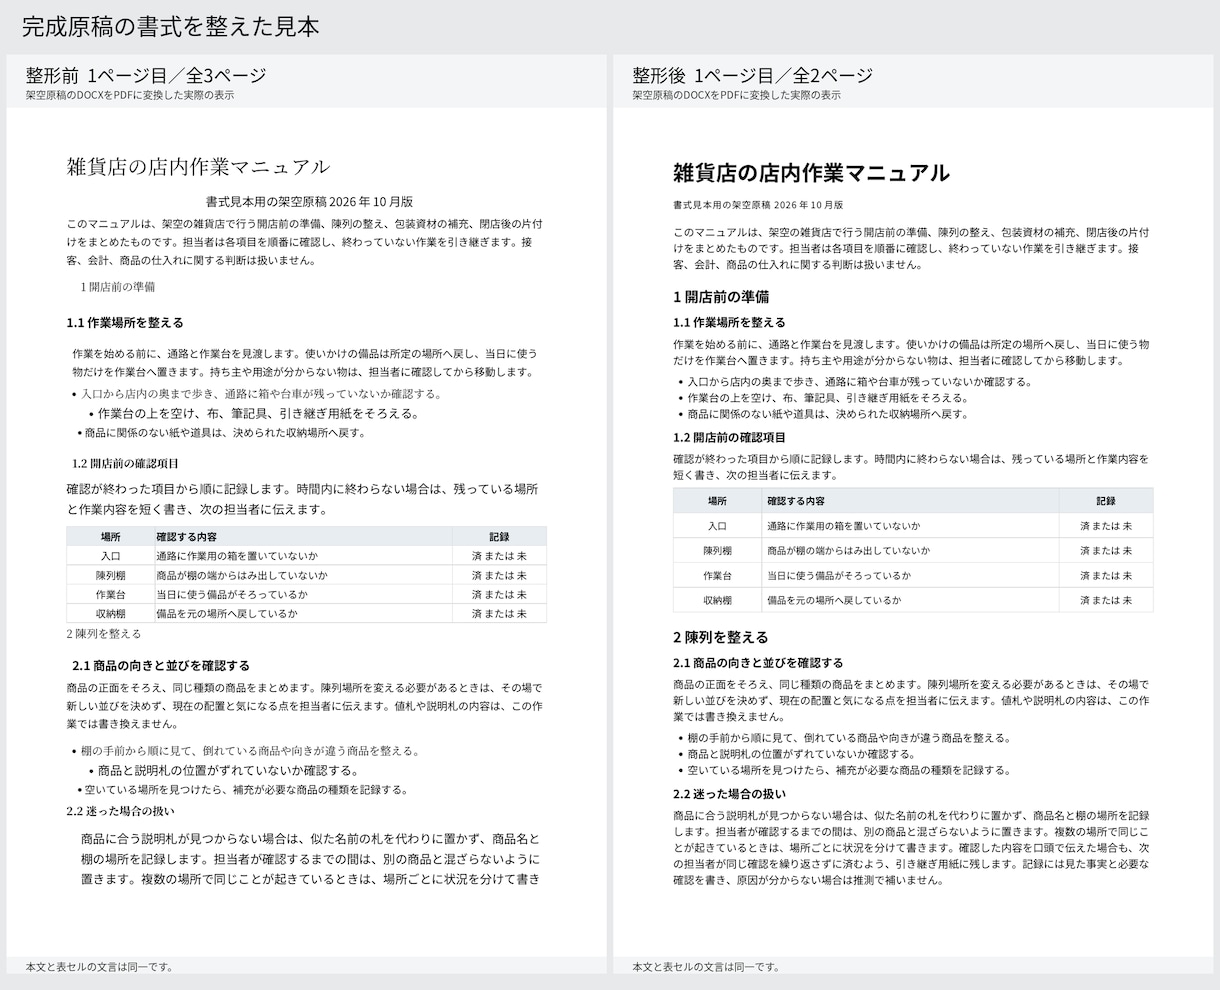Viewport: 1220px width, 990px height.
Task: Select heading "2.2 迷った場合の扱い" in 整形前
Action: (120, 811)
